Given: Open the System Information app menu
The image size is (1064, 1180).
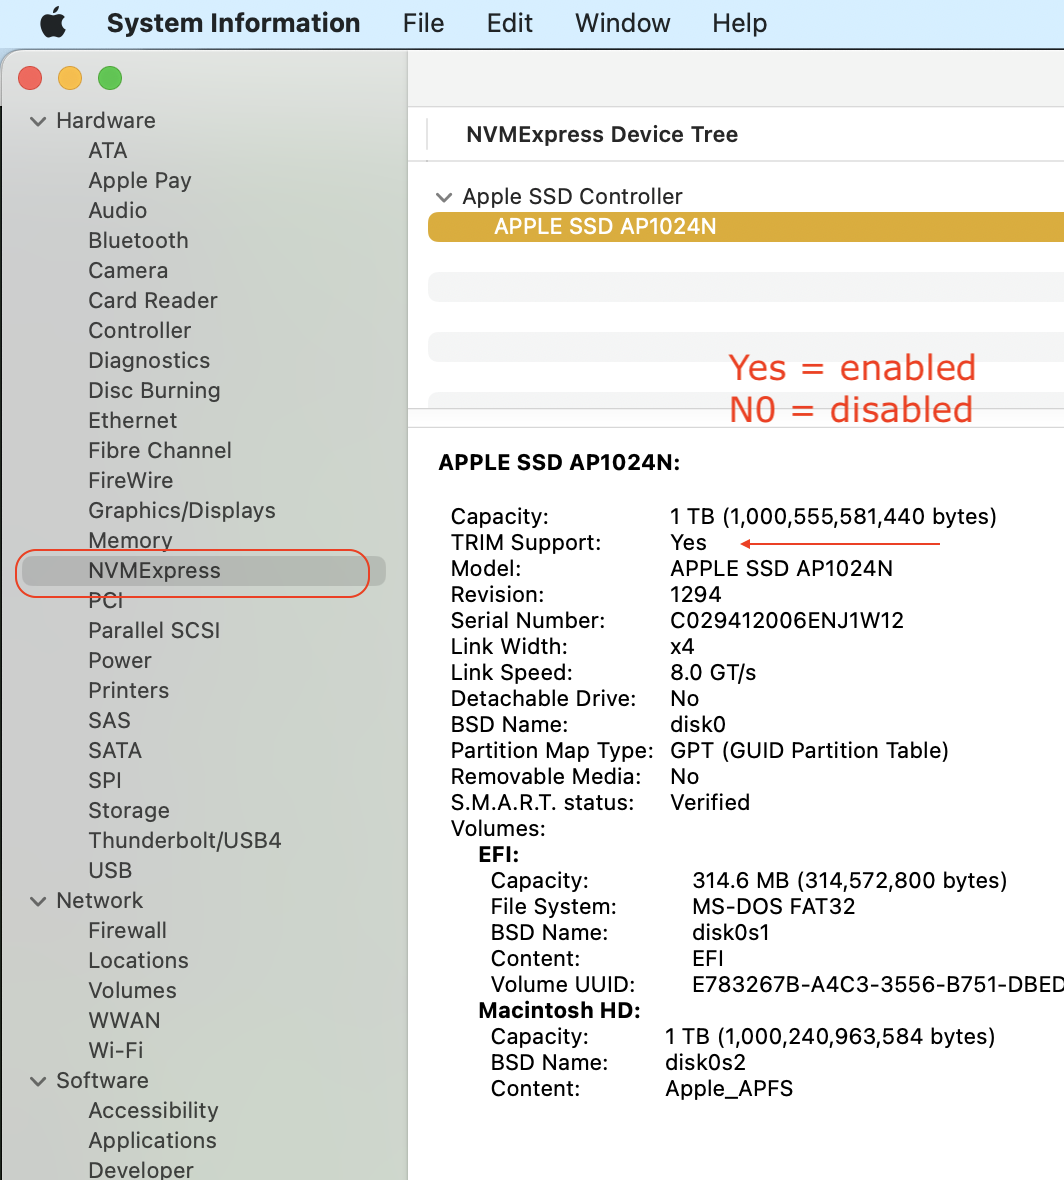Looking at the screenshot, I should click(x=233, y=23).
